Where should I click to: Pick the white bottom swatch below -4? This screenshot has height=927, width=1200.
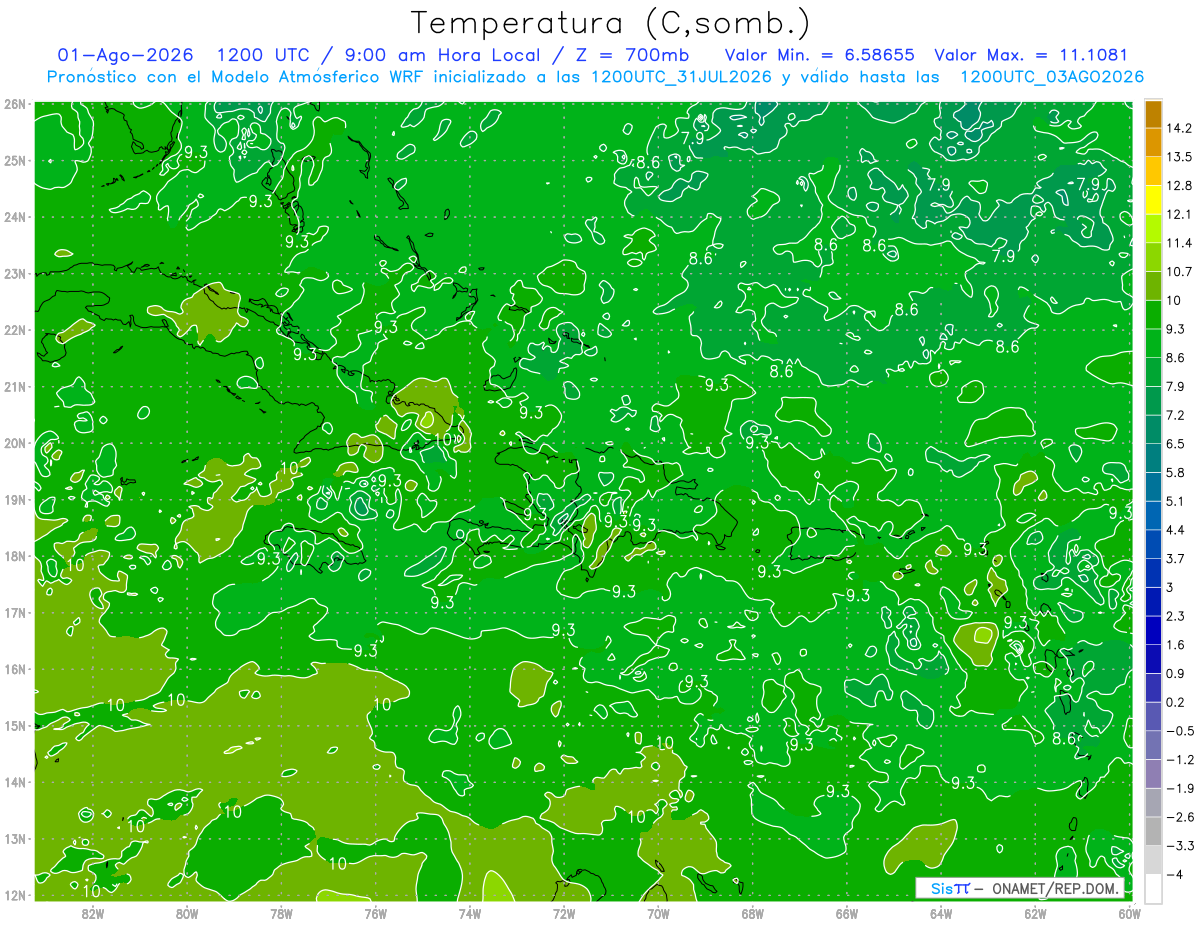click(1153, 888)
